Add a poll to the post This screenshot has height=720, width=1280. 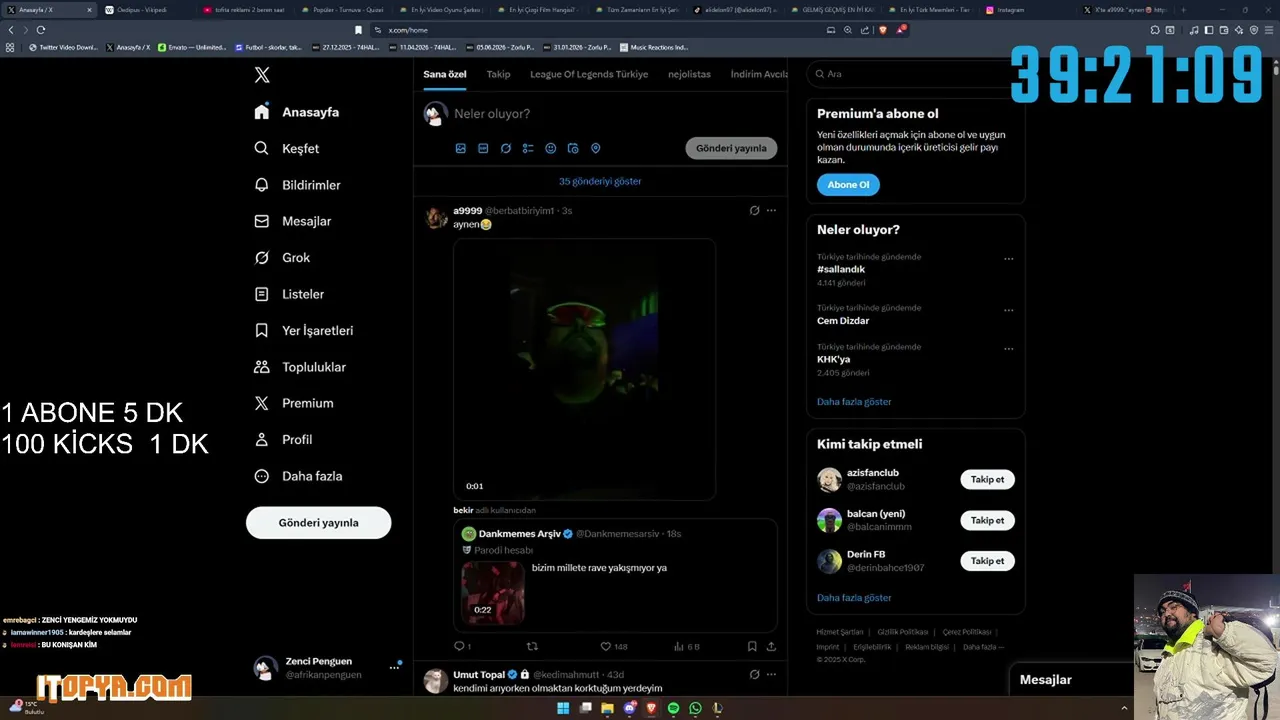point(528,148)
